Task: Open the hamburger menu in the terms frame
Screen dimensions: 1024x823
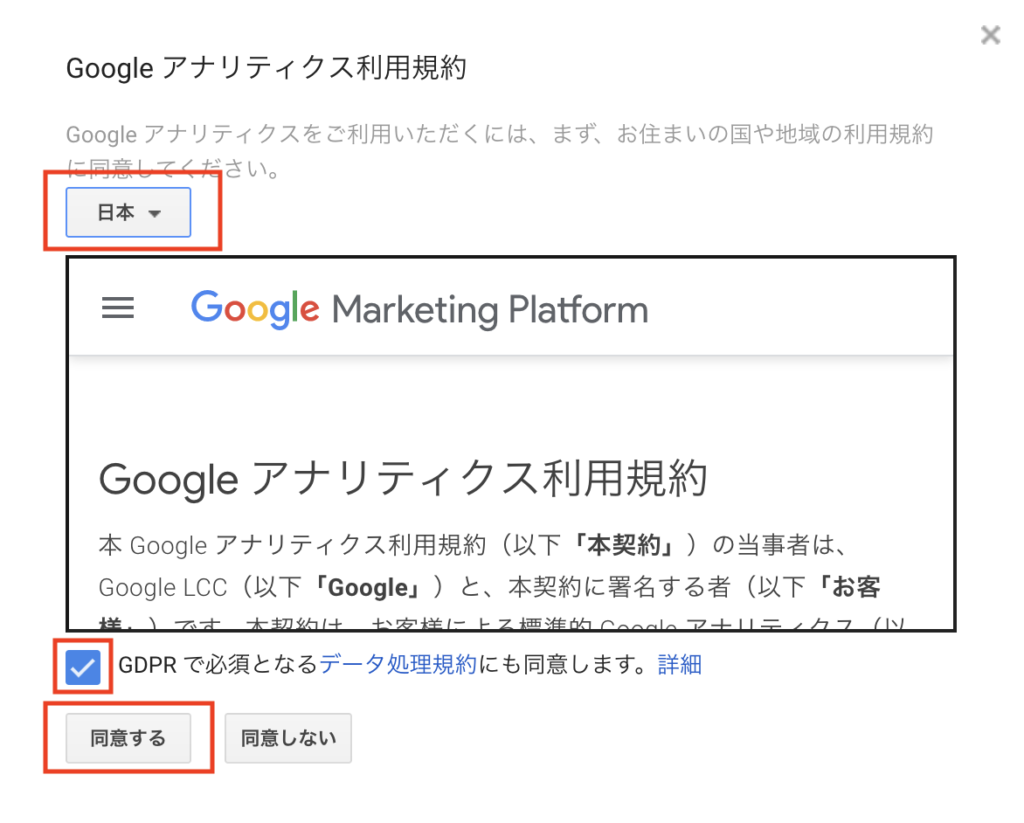Action: [118, 308]
